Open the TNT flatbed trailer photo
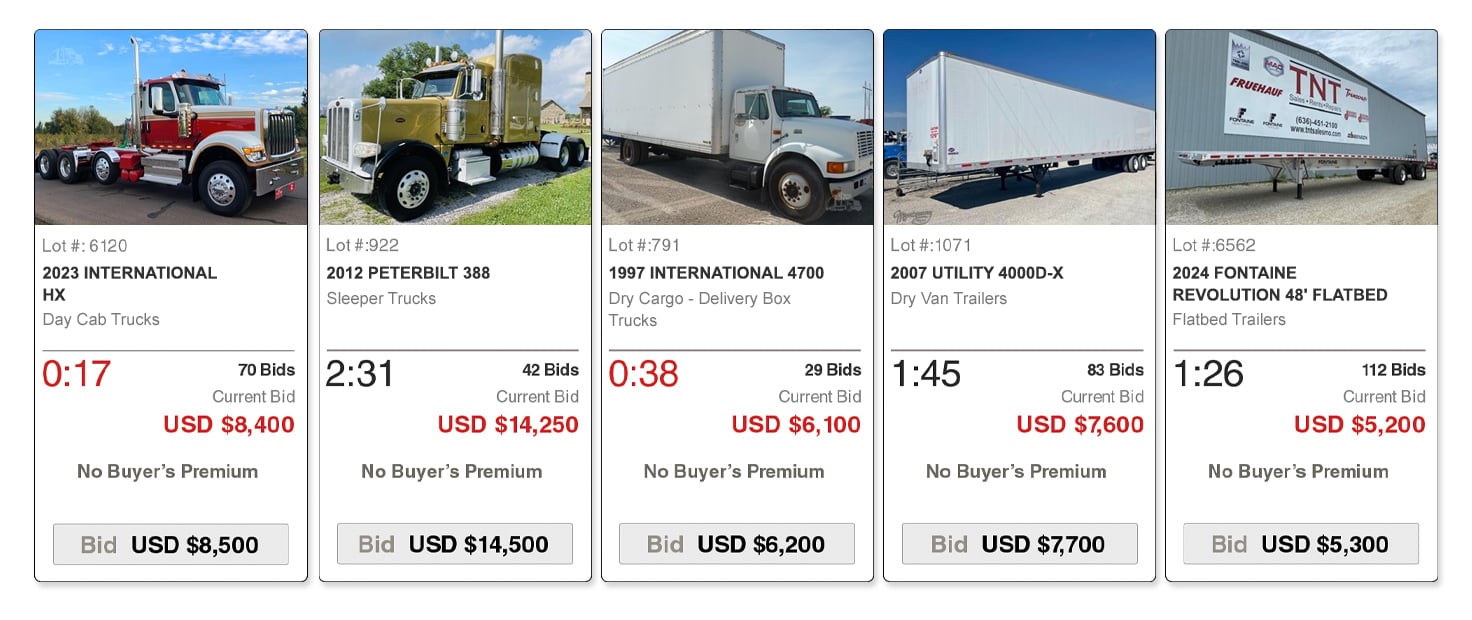 (x=1300, y=127)
